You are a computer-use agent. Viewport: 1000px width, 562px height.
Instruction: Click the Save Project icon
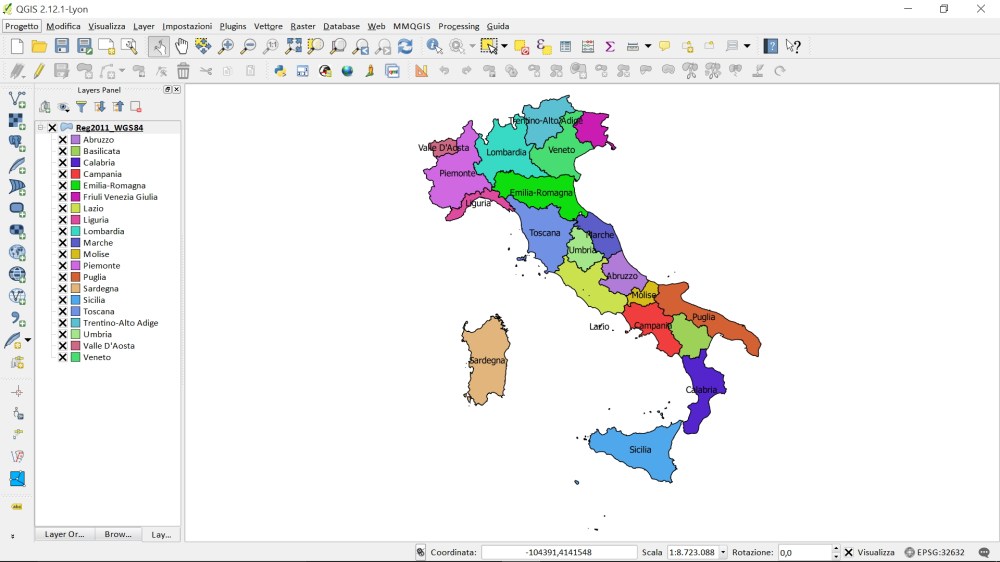(x=62, y=46)
